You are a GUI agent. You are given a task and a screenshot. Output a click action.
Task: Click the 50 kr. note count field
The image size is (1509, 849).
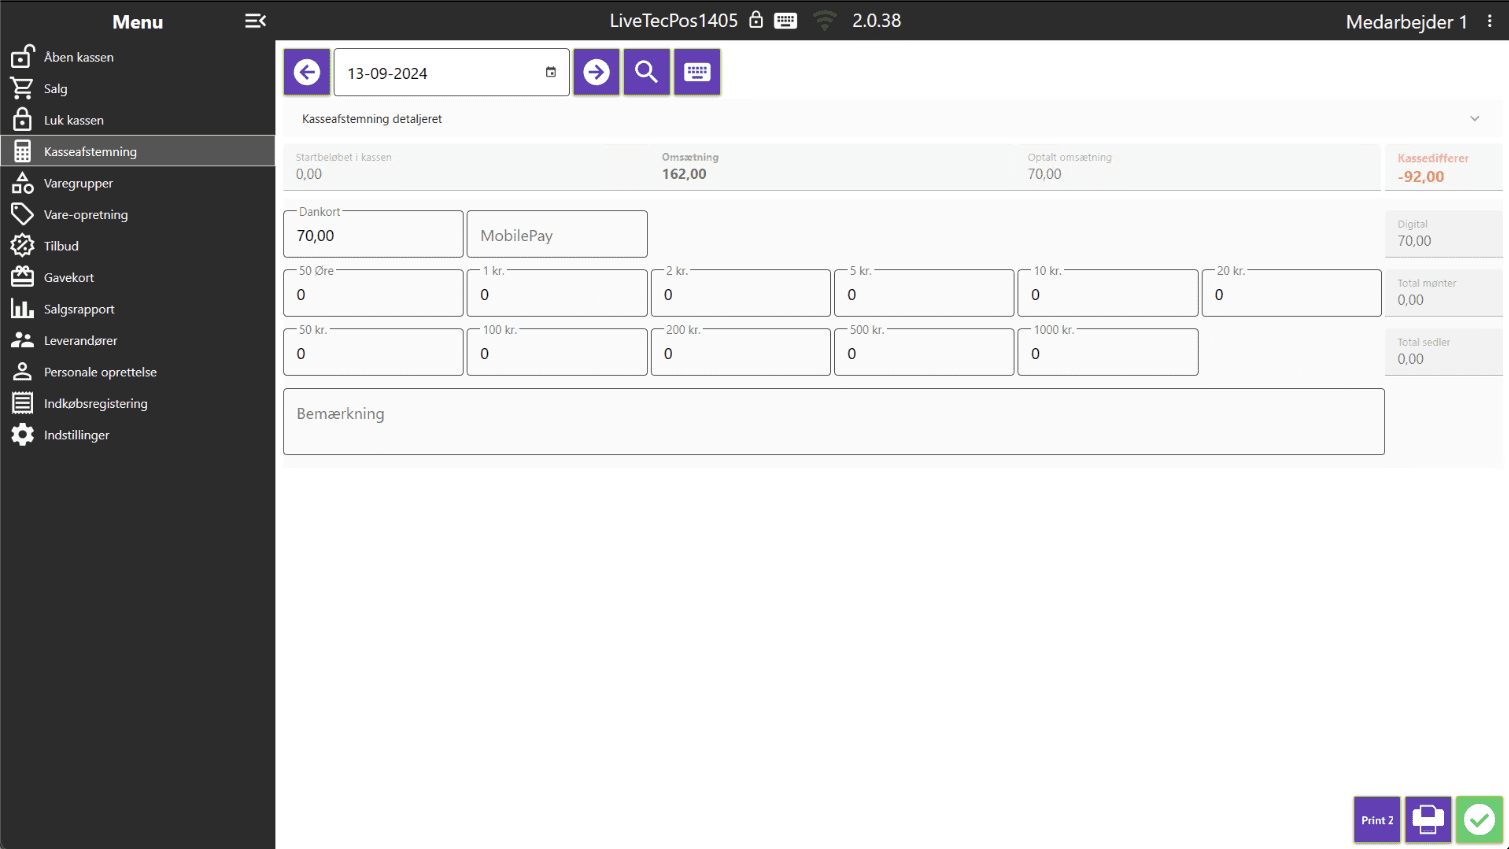tap(373, 352)
